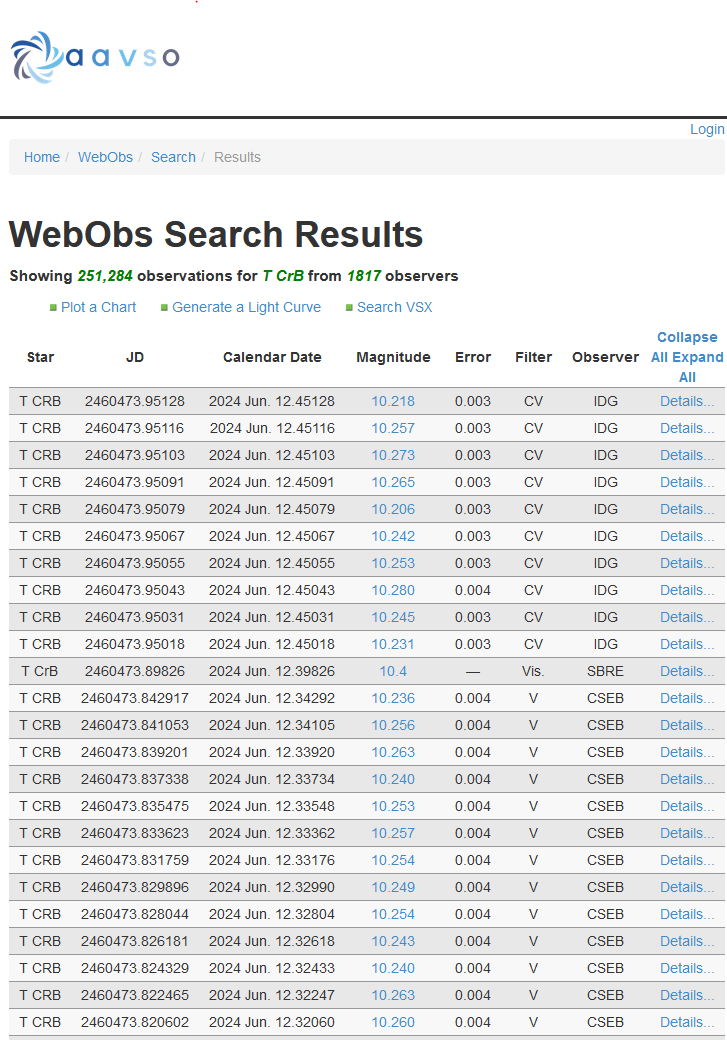Select 251,284 observations count text
Image resolution: width=727 pixels, height=1040 pixels.
coord(105,276)
